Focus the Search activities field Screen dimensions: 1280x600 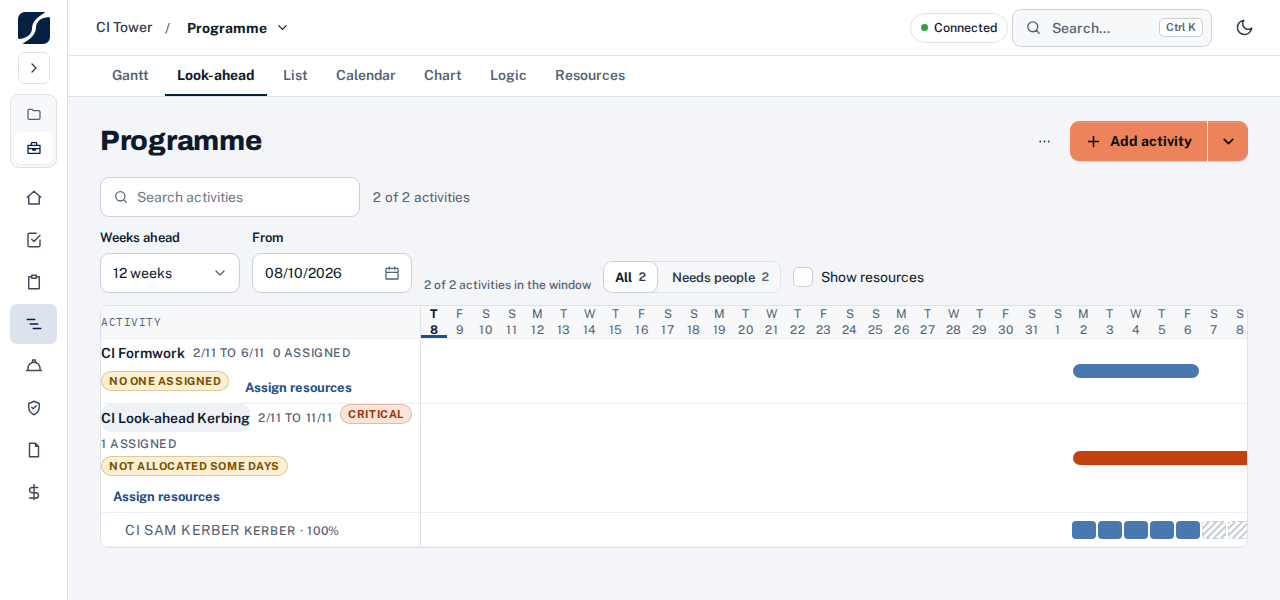[230, 197]
